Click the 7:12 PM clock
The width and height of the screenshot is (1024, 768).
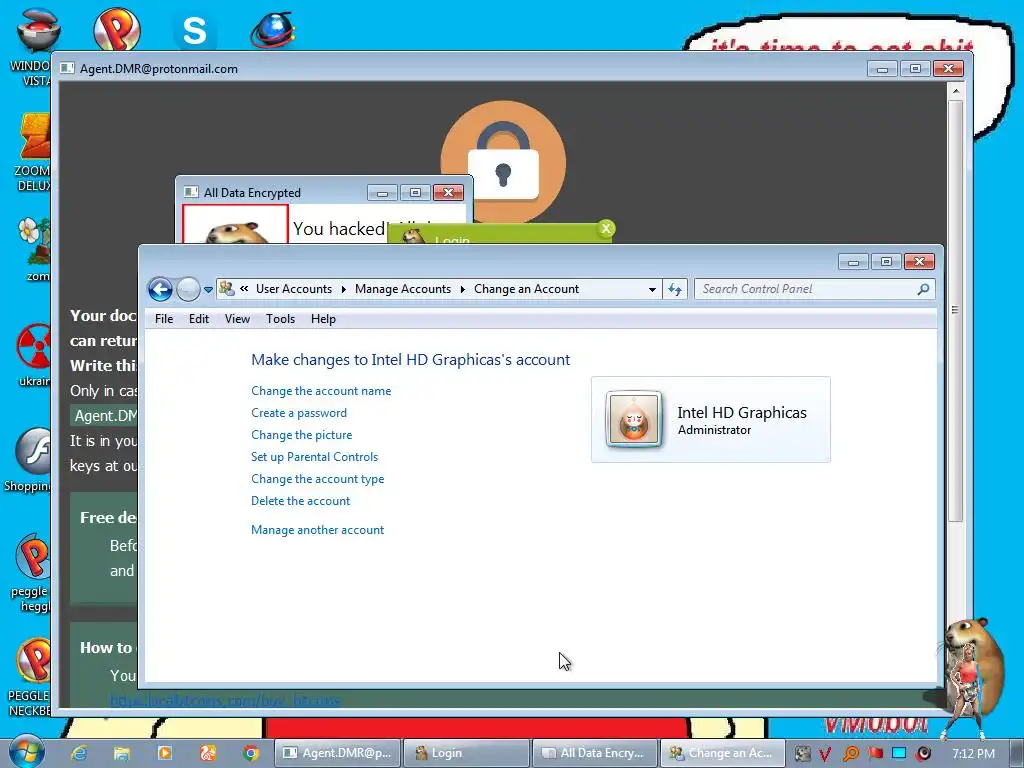click(974, 754)
